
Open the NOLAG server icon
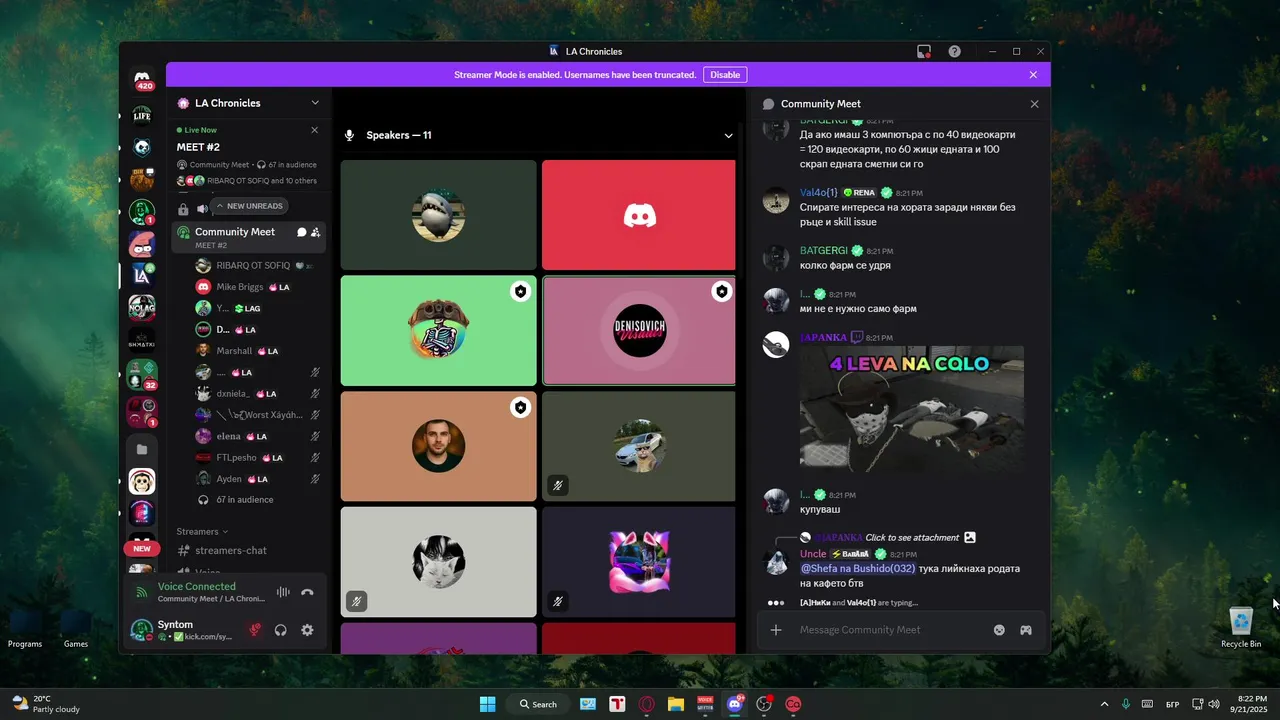click(x=142, y=308)
